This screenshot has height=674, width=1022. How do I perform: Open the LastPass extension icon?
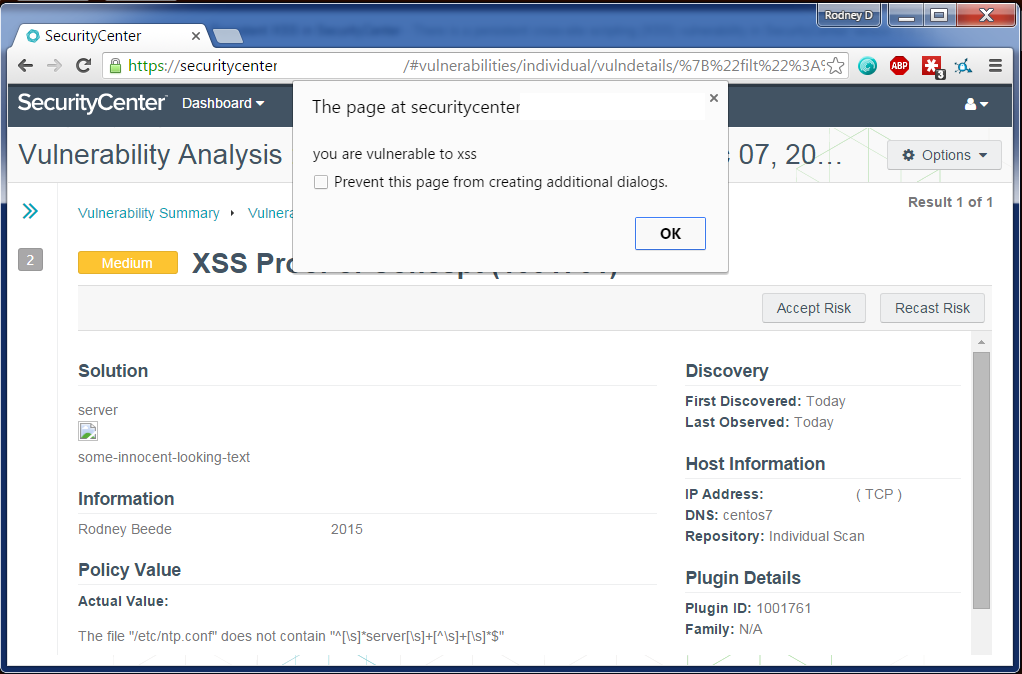933,66
